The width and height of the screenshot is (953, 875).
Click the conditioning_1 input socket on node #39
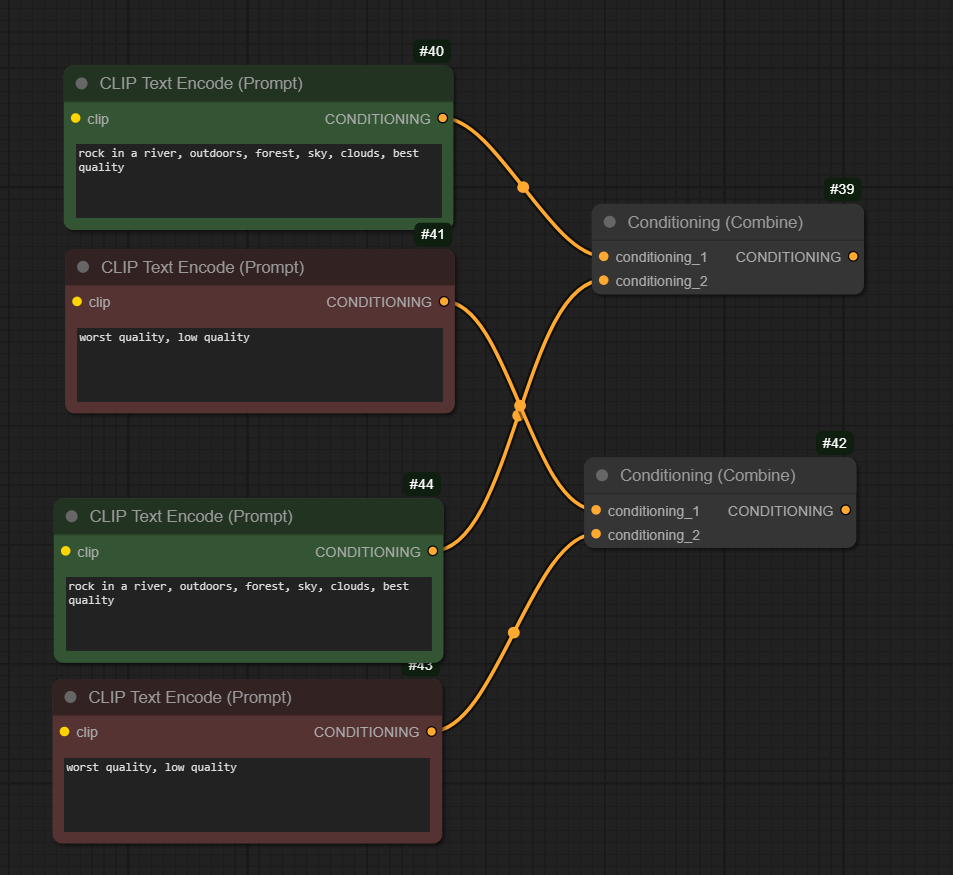(605, 257)
